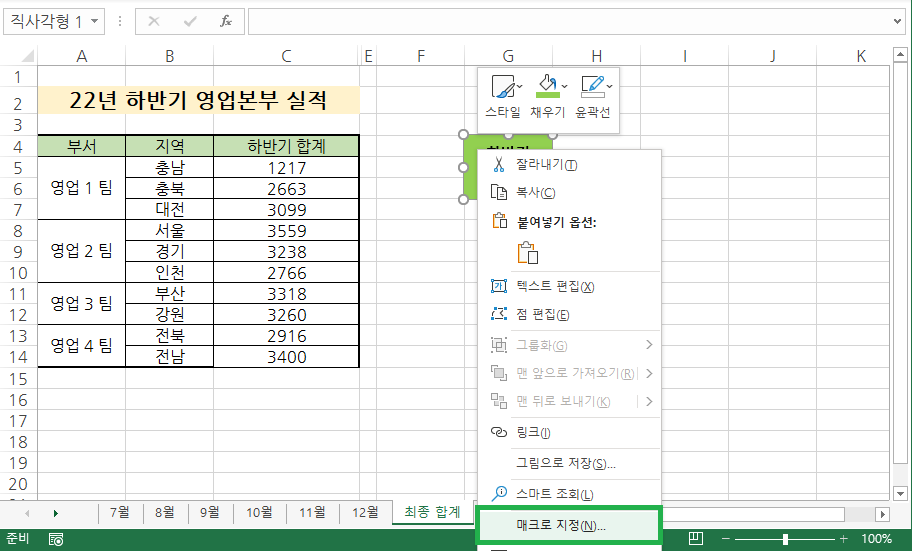Click the top-left shape resize handle

(x=464, y=134)
